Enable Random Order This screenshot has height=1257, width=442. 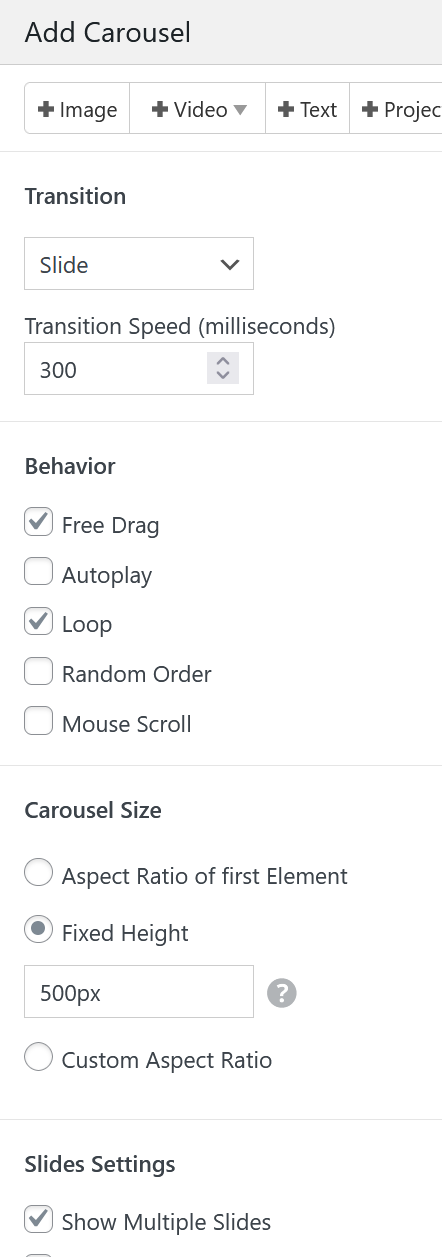click(39, 672)
